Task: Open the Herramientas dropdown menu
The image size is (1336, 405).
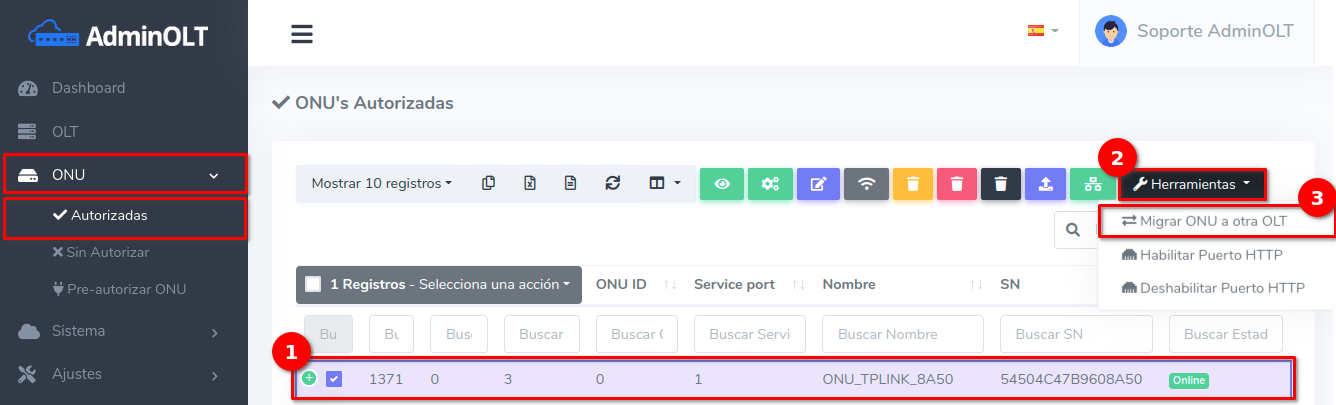Action: tap(1191, 184)
